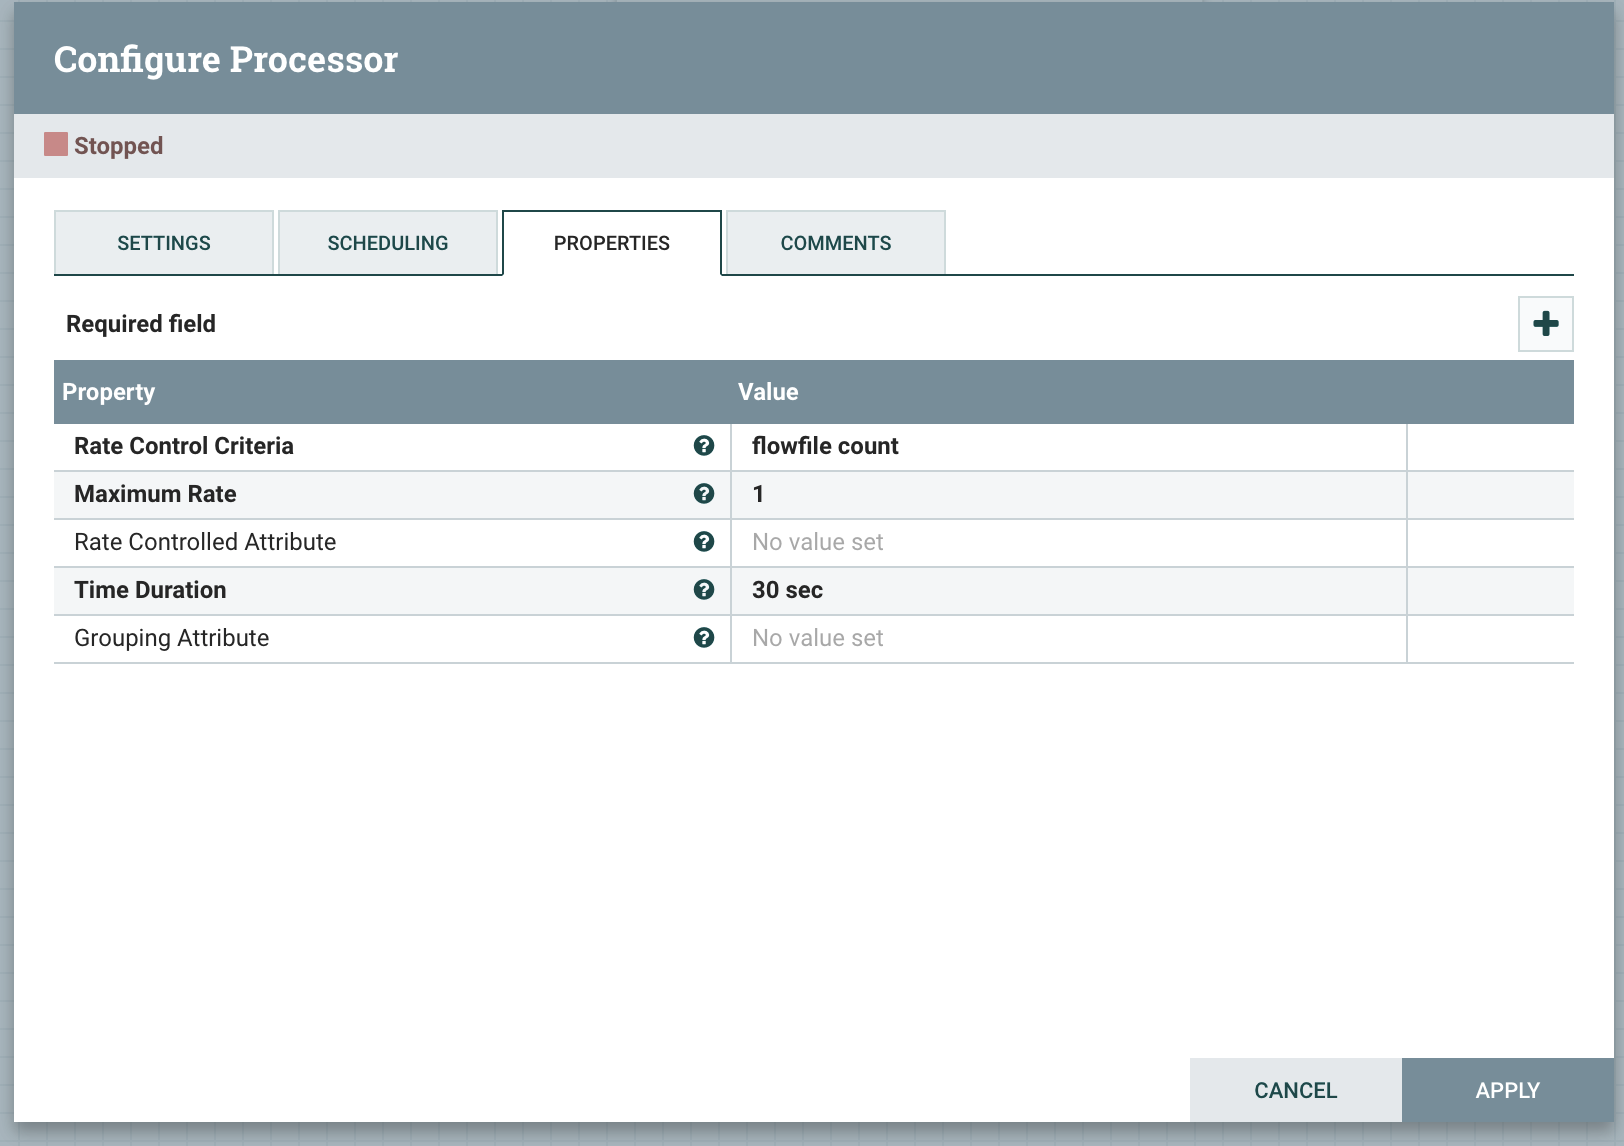View help for Rate Controlled Attribute
The width and height of the screenshot is (1624, 1146).
[x=704, y=541]
